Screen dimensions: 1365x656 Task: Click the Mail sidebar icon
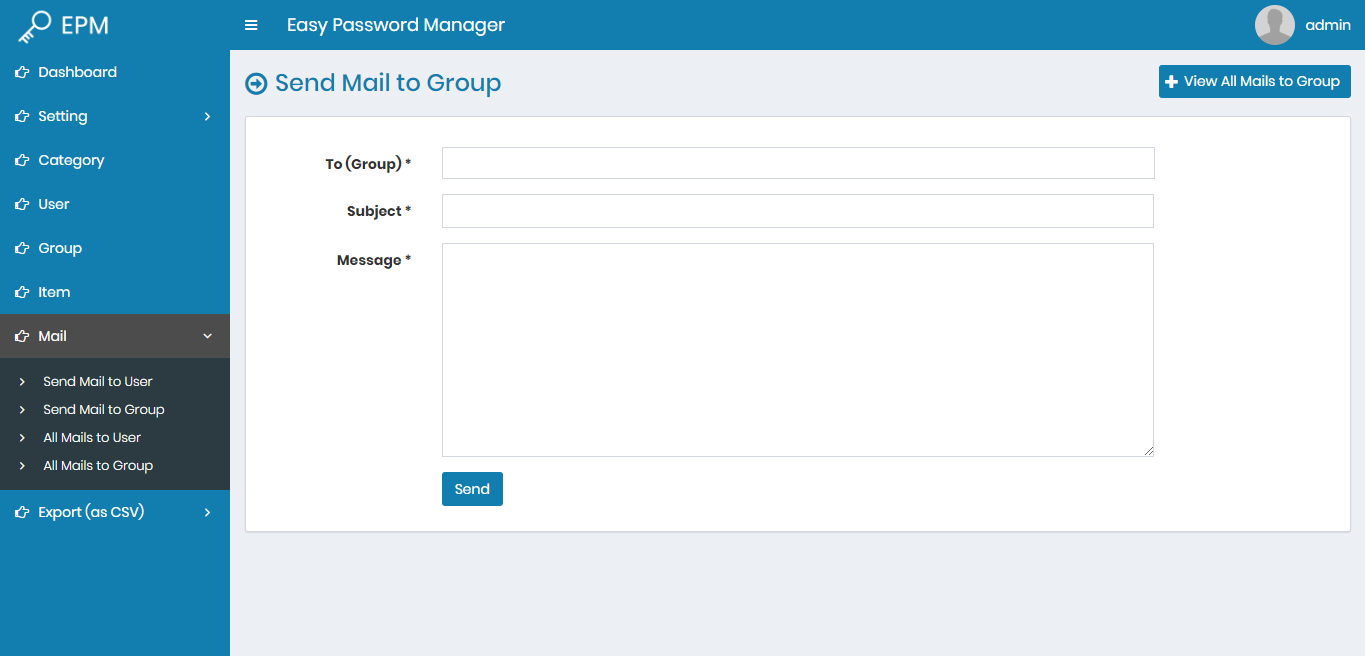pos(20,336)
